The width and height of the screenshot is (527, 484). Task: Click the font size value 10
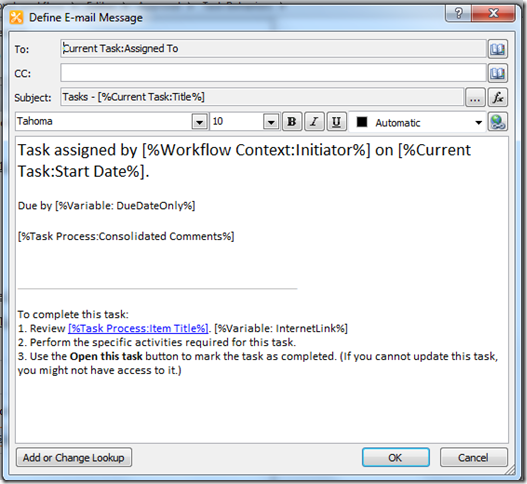pos(218,121)
